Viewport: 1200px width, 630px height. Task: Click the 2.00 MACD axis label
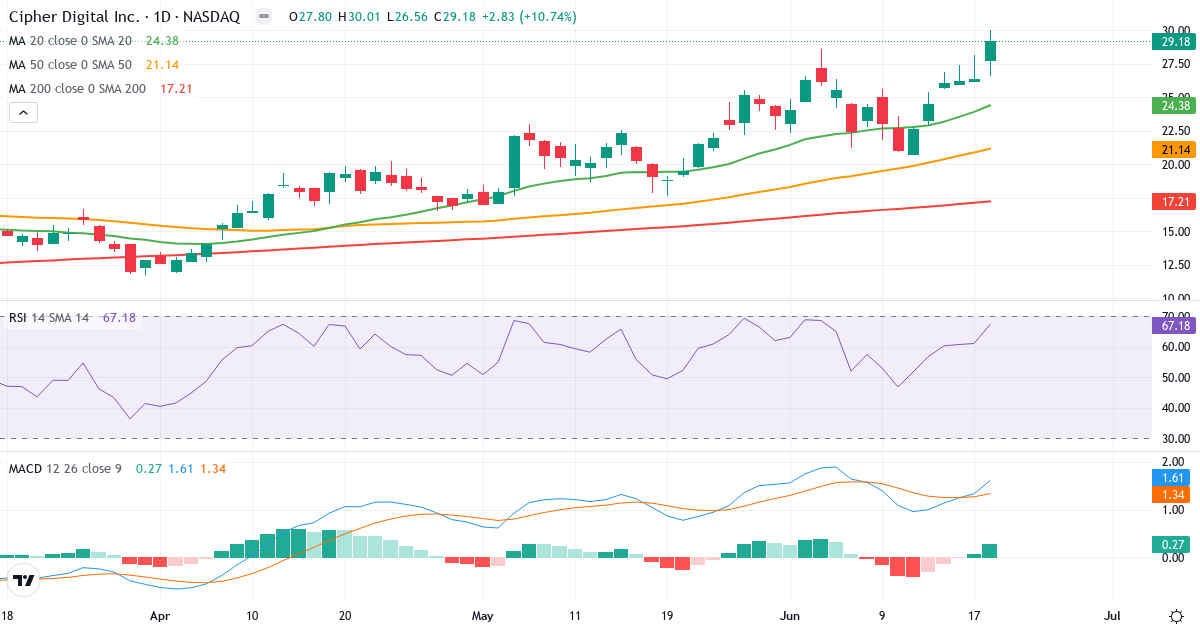(1173, 462)
